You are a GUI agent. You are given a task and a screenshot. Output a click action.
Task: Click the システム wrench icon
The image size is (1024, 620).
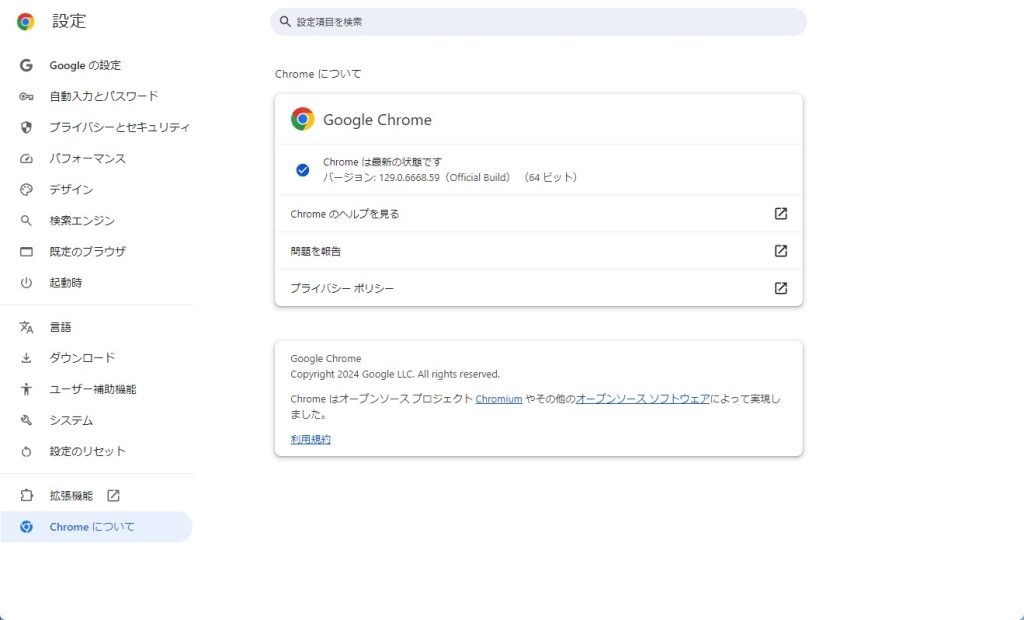click(x=27, y=420)
